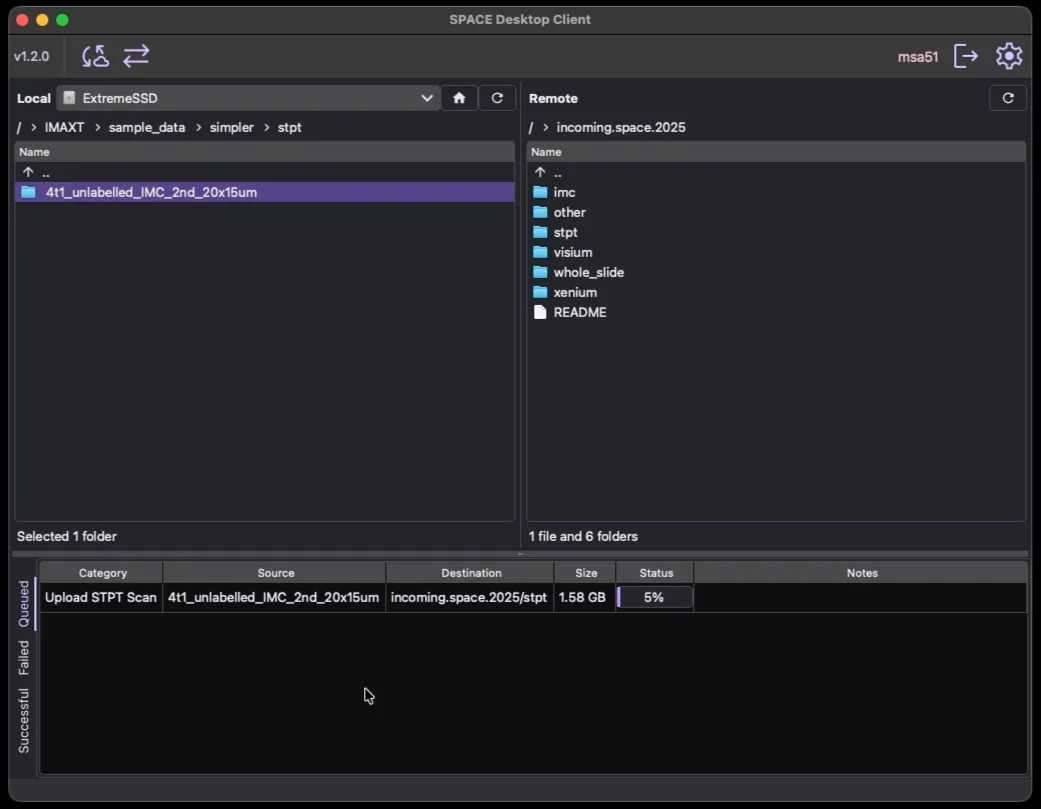This screenshot has width=1041, height=809.
Task: Navigate to simpler in the local breadcrumb
Action: 232,127
